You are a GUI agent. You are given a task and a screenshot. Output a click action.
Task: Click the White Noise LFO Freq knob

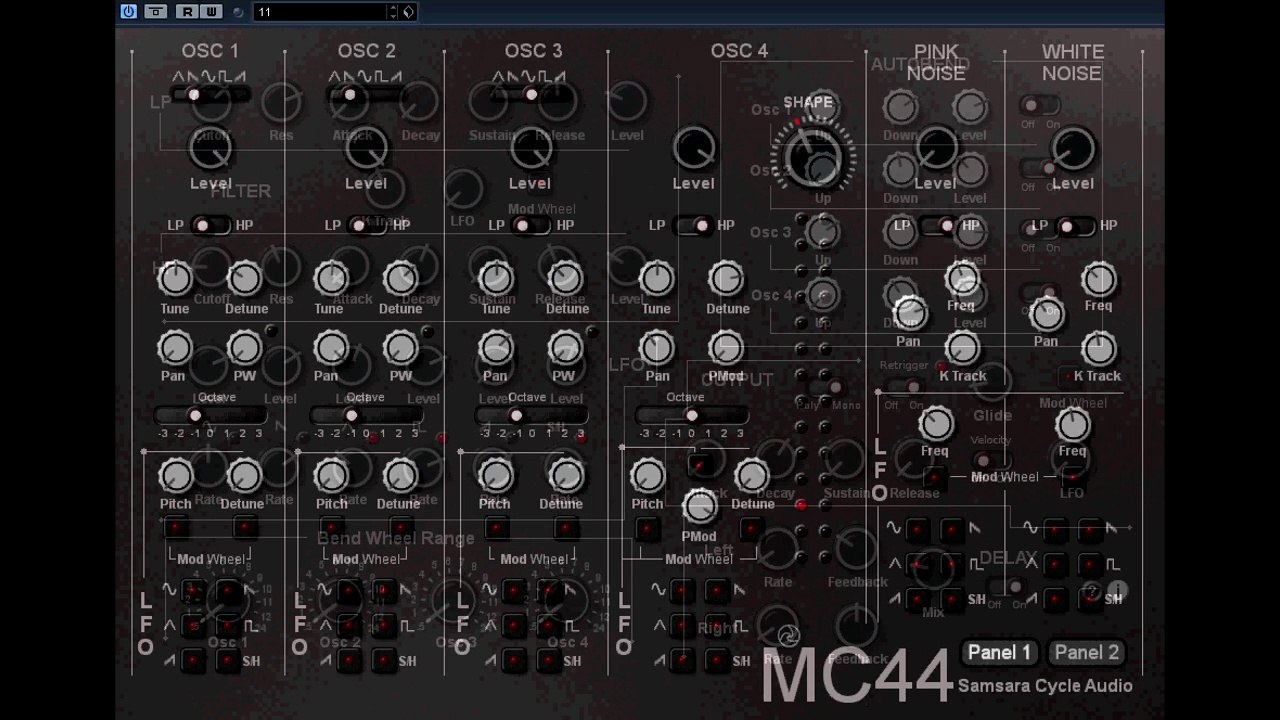coord(1072,425)
